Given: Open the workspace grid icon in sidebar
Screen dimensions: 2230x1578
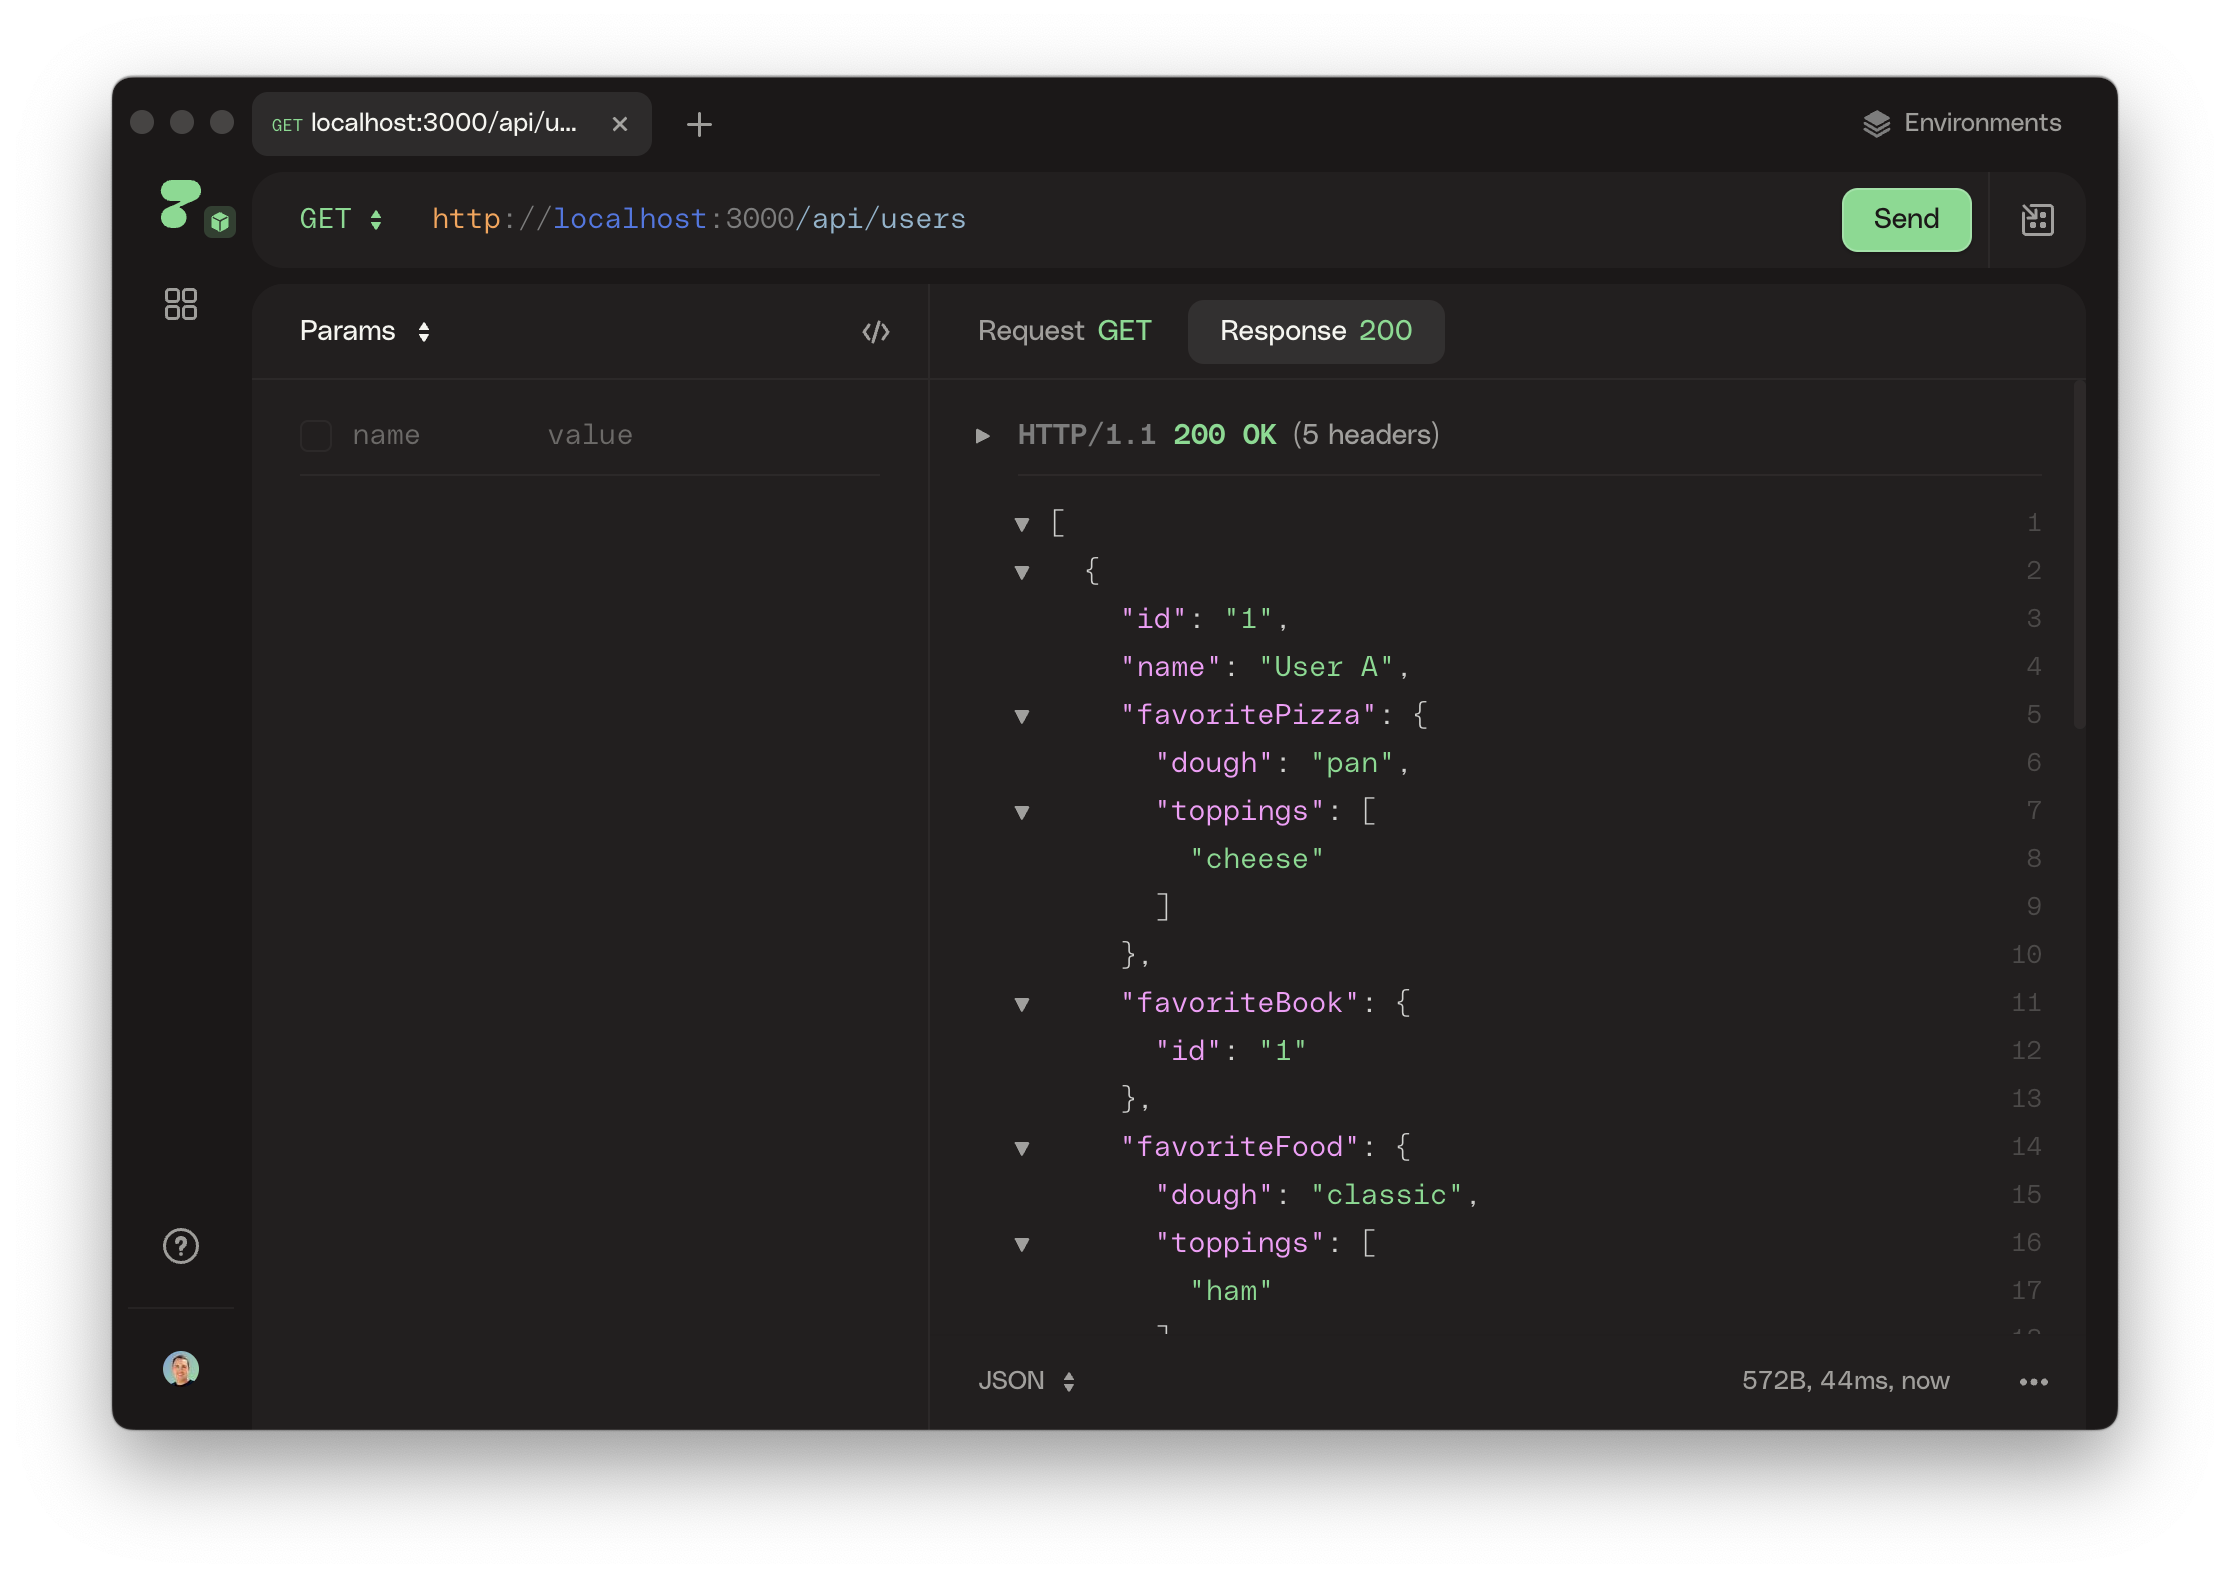Looking at the screenshot, I should [181, 304].
